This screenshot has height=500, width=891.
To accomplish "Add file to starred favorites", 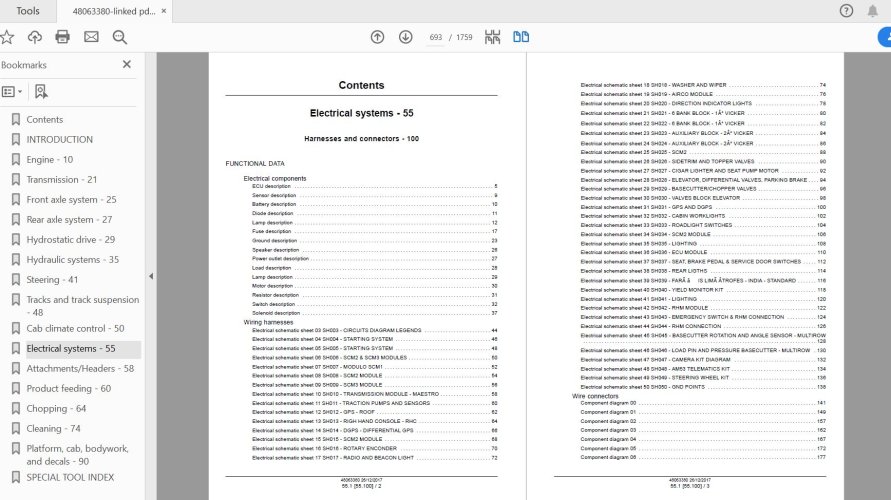I will (x=7, y=38).
